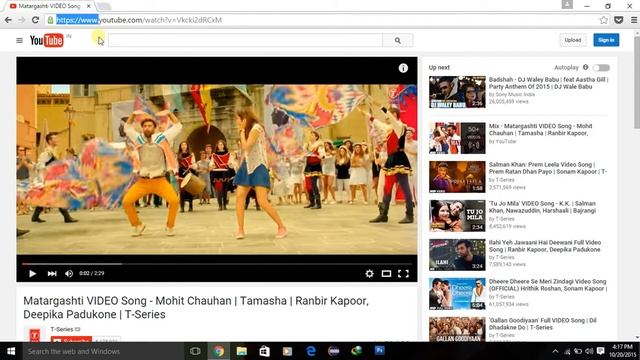Viewport: 640px width, 360px height.
Task: Mute the video volume speaker icon
Action: (x=69, y=273)
